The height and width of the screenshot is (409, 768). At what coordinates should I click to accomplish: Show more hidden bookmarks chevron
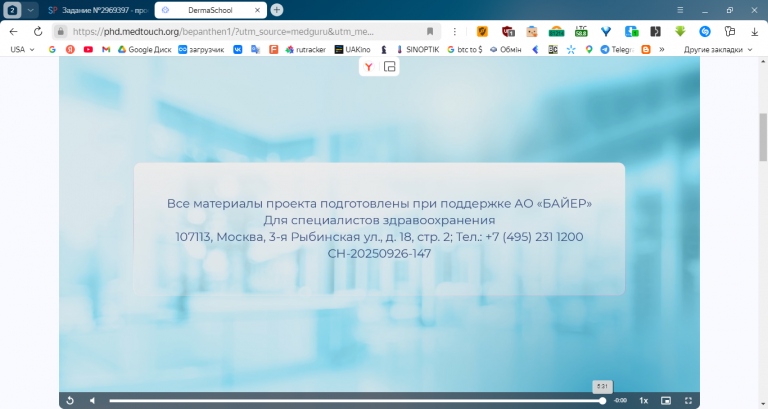662,49
